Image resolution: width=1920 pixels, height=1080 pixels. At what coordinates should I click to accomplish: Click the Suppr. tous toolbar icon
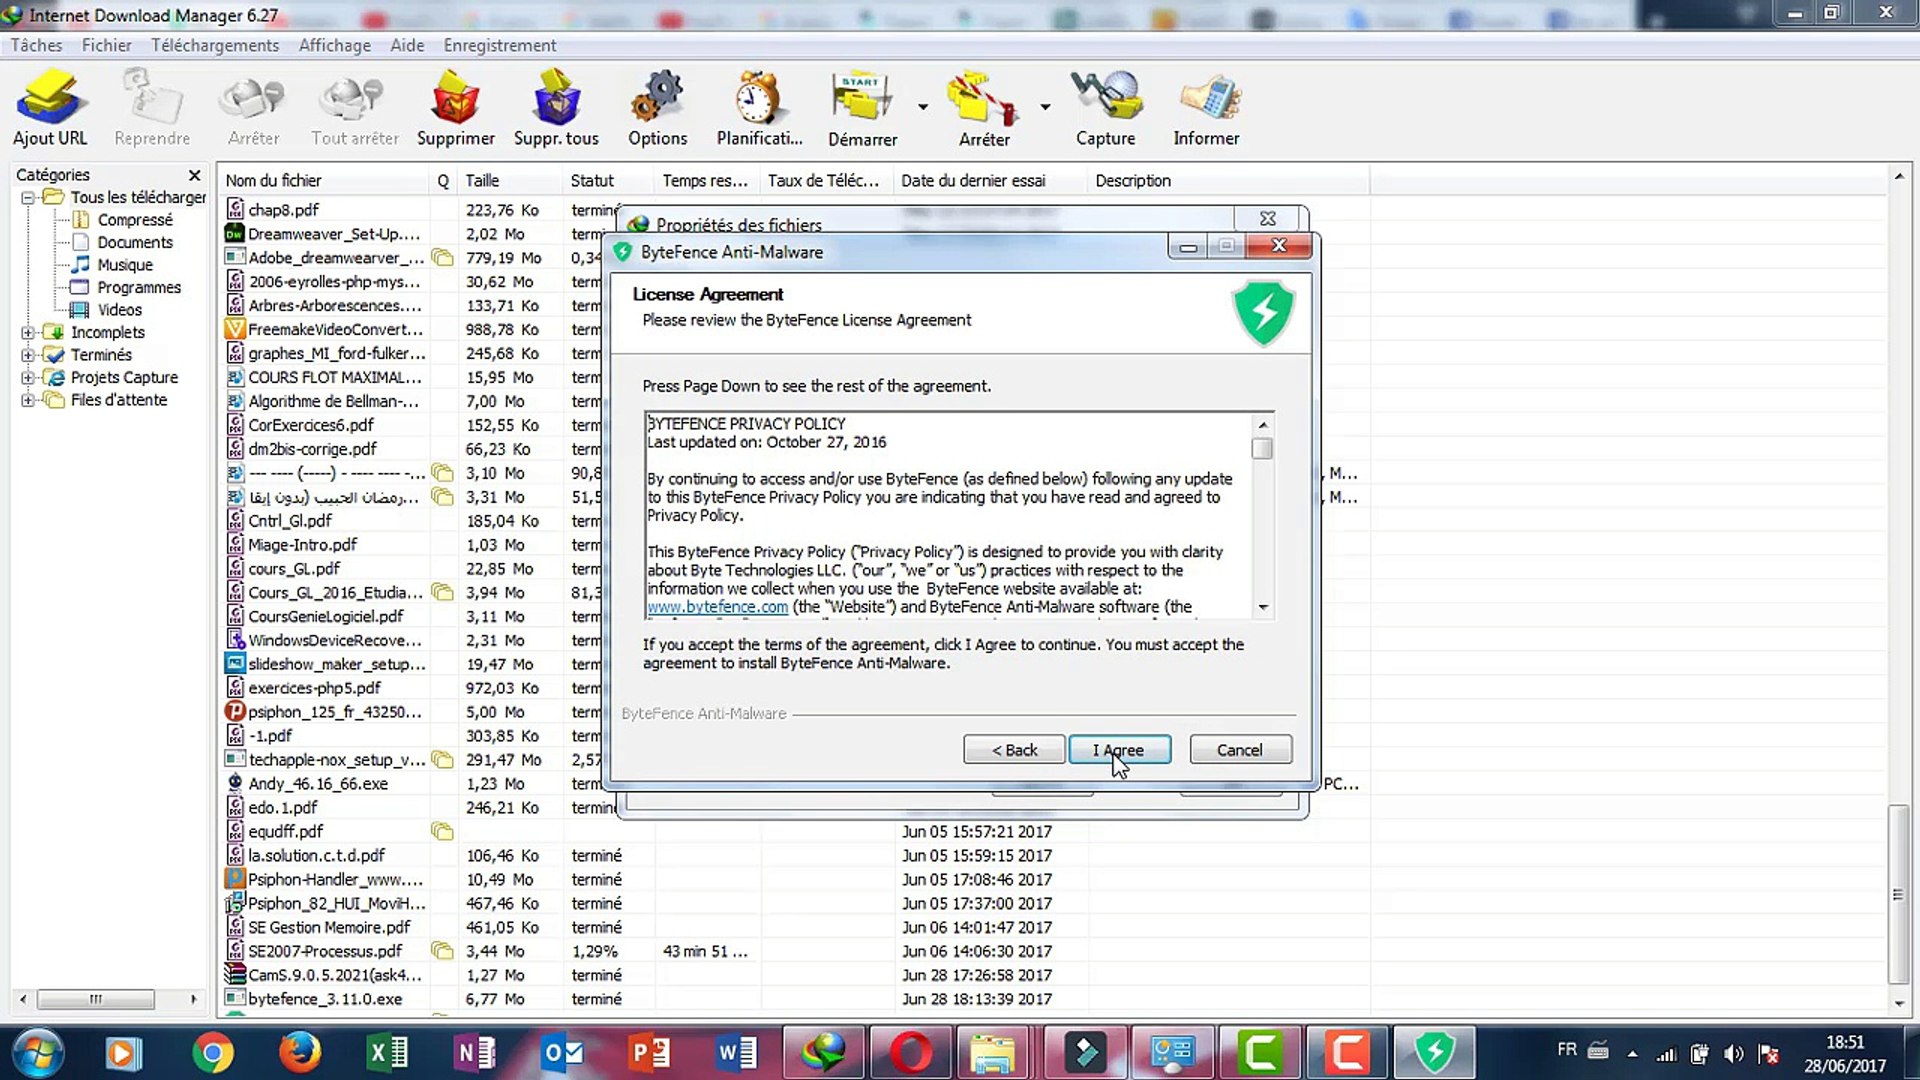tap(556, 108)
